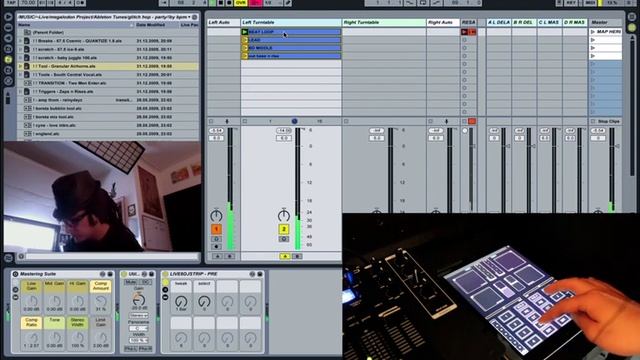Adjust the Left Turntable pan knob

pyautogui.click(x=284, y=216)
